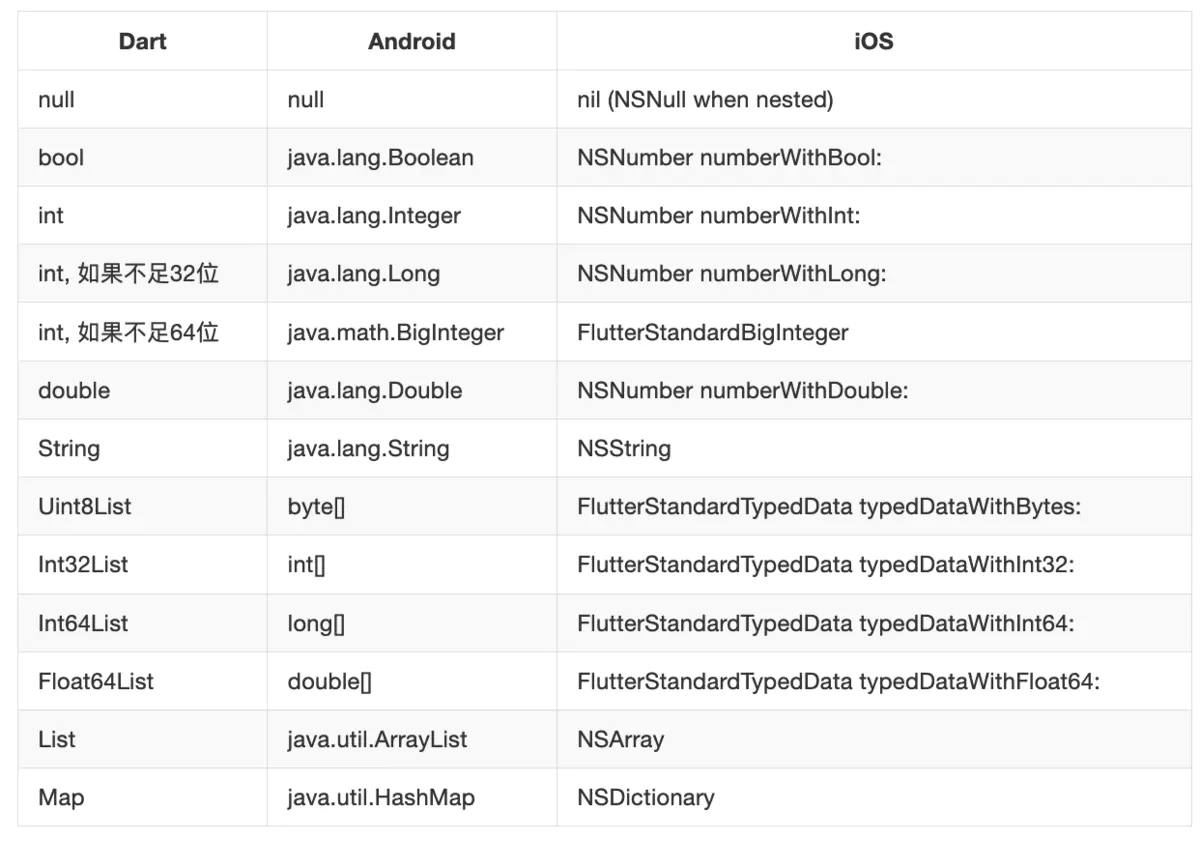Click the Int64List cell
This screenshot has height=841, width=1200.
click(x=142, y=623)
